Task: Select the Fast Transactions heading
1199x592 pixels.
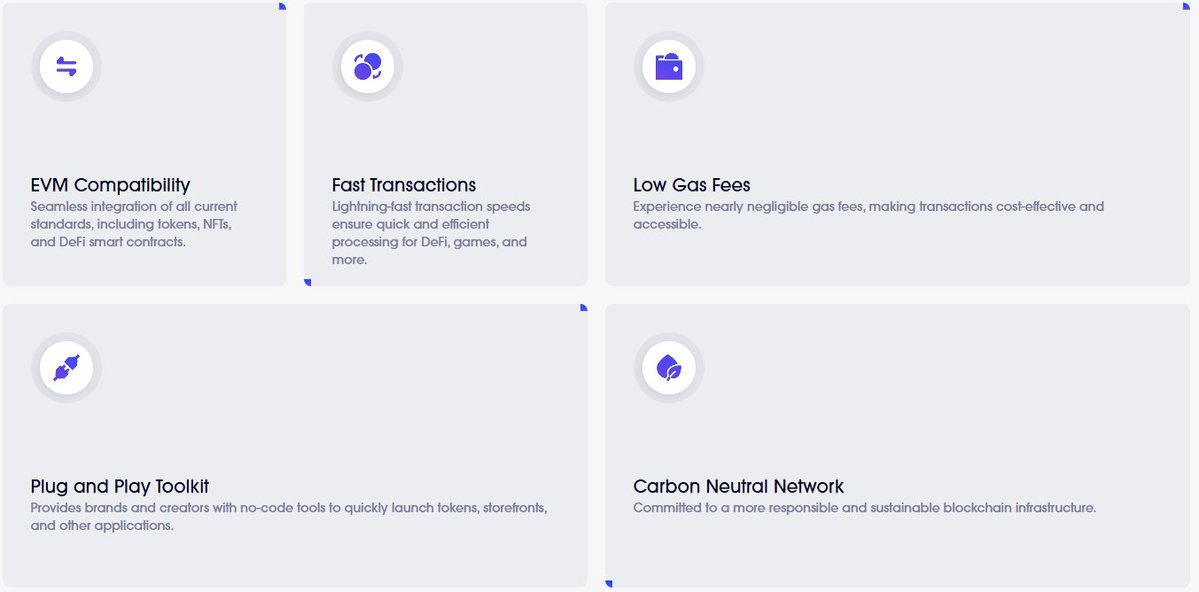Action: coord(404,185)
